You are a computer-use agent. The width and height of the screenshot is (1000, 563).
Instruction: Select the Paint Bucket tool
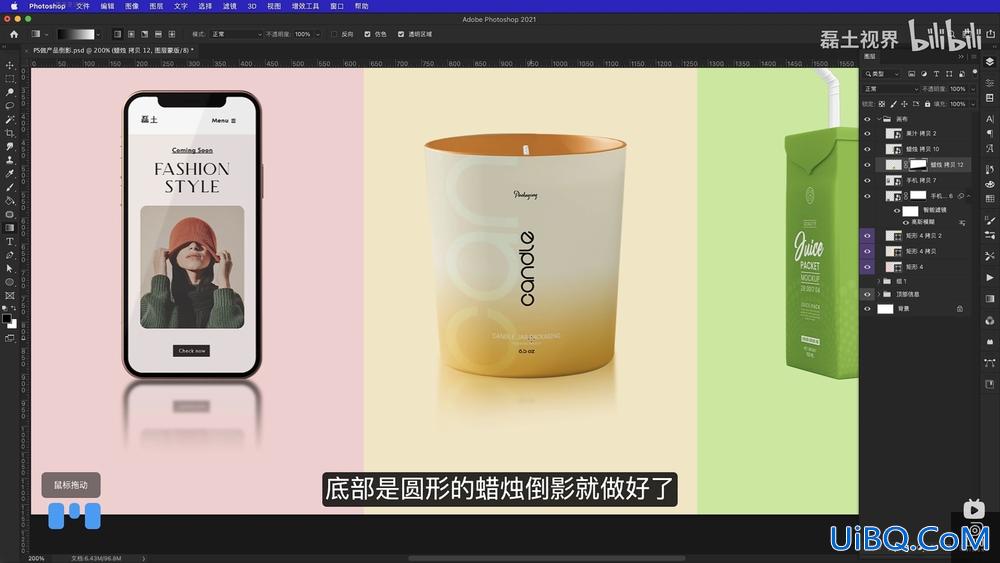click(10, 200)
